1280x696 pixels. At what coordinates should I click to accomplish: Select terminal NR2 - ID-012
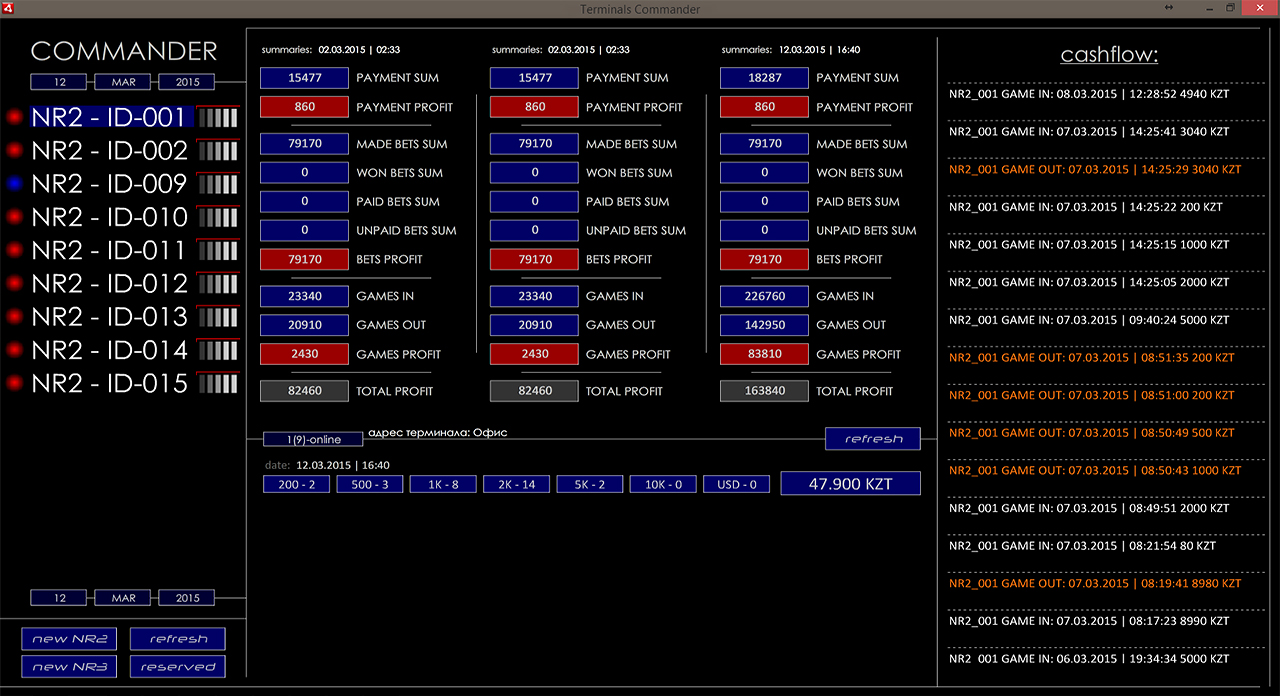point(110,284)
